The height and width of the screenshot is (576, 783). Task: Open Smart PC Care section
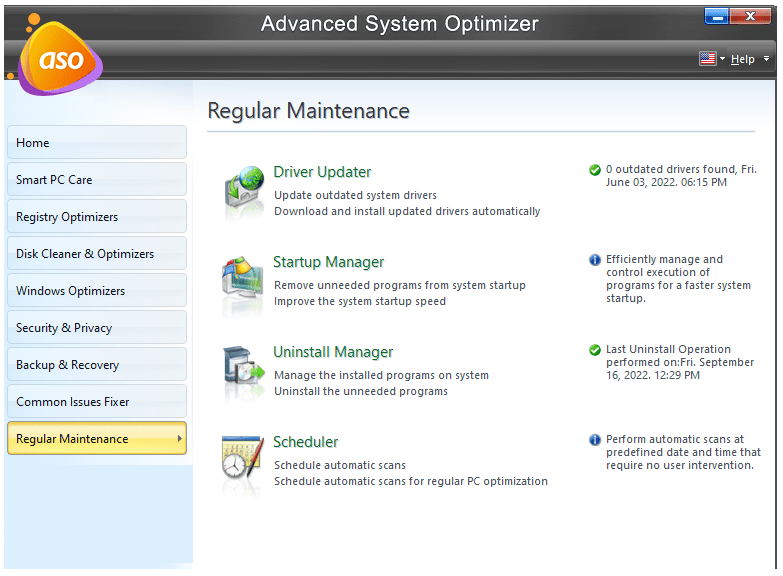(x=97, y=179)
